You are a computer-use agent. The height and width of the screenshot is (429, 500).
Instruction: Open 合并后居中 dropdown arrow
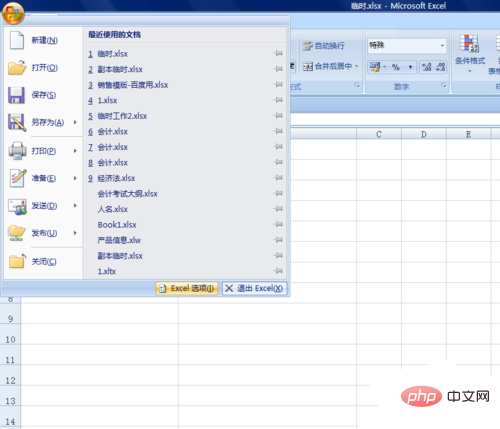coord(357,66)
